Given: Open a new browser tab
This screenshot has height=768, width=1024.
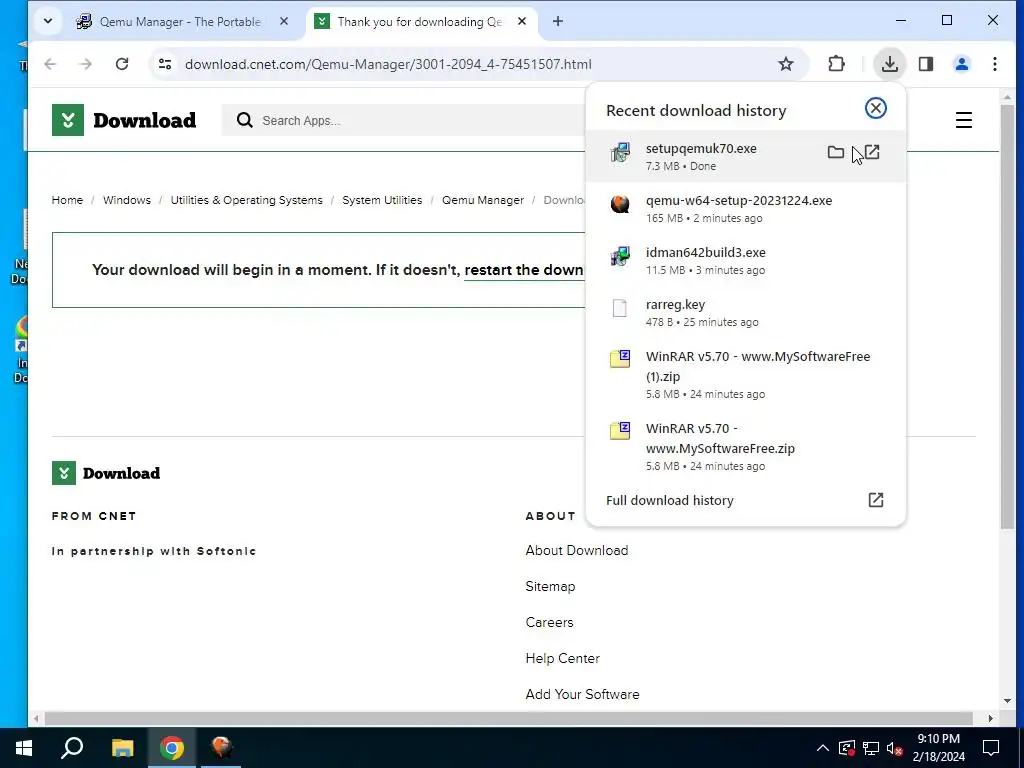Looking at the screenshot, I should (558, 22).
